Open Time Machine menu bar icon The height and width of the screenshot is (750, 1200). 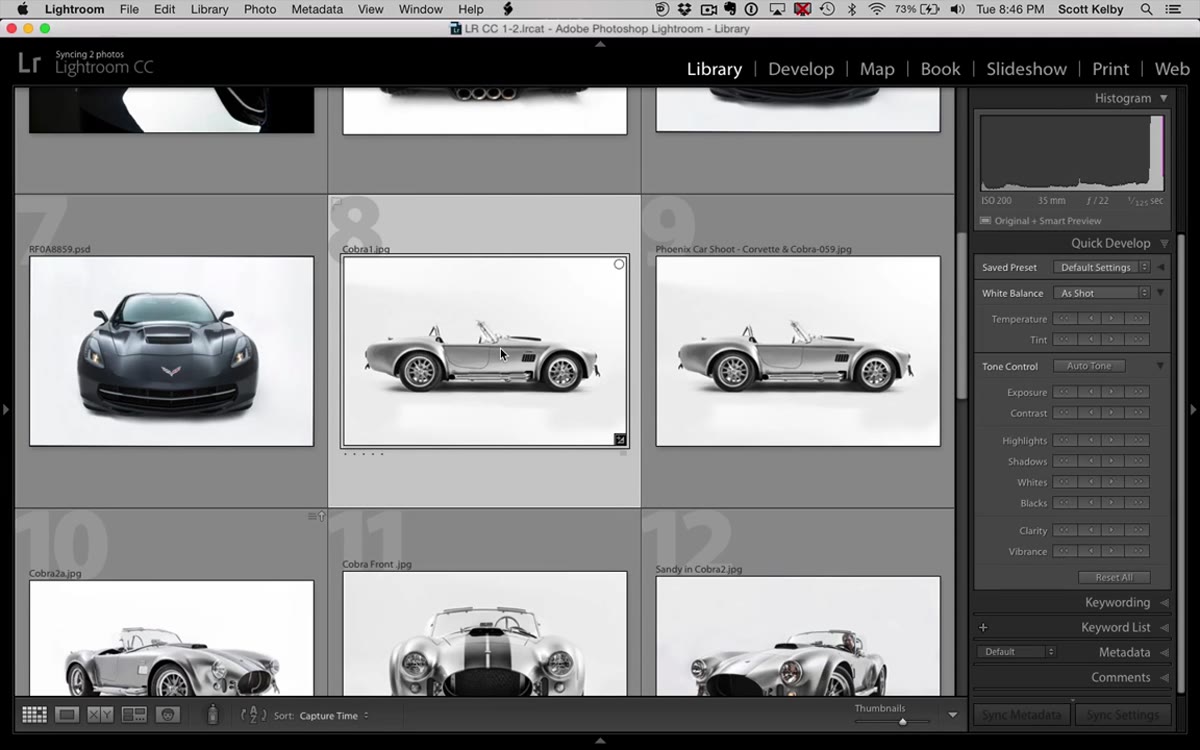pos(827,9)
